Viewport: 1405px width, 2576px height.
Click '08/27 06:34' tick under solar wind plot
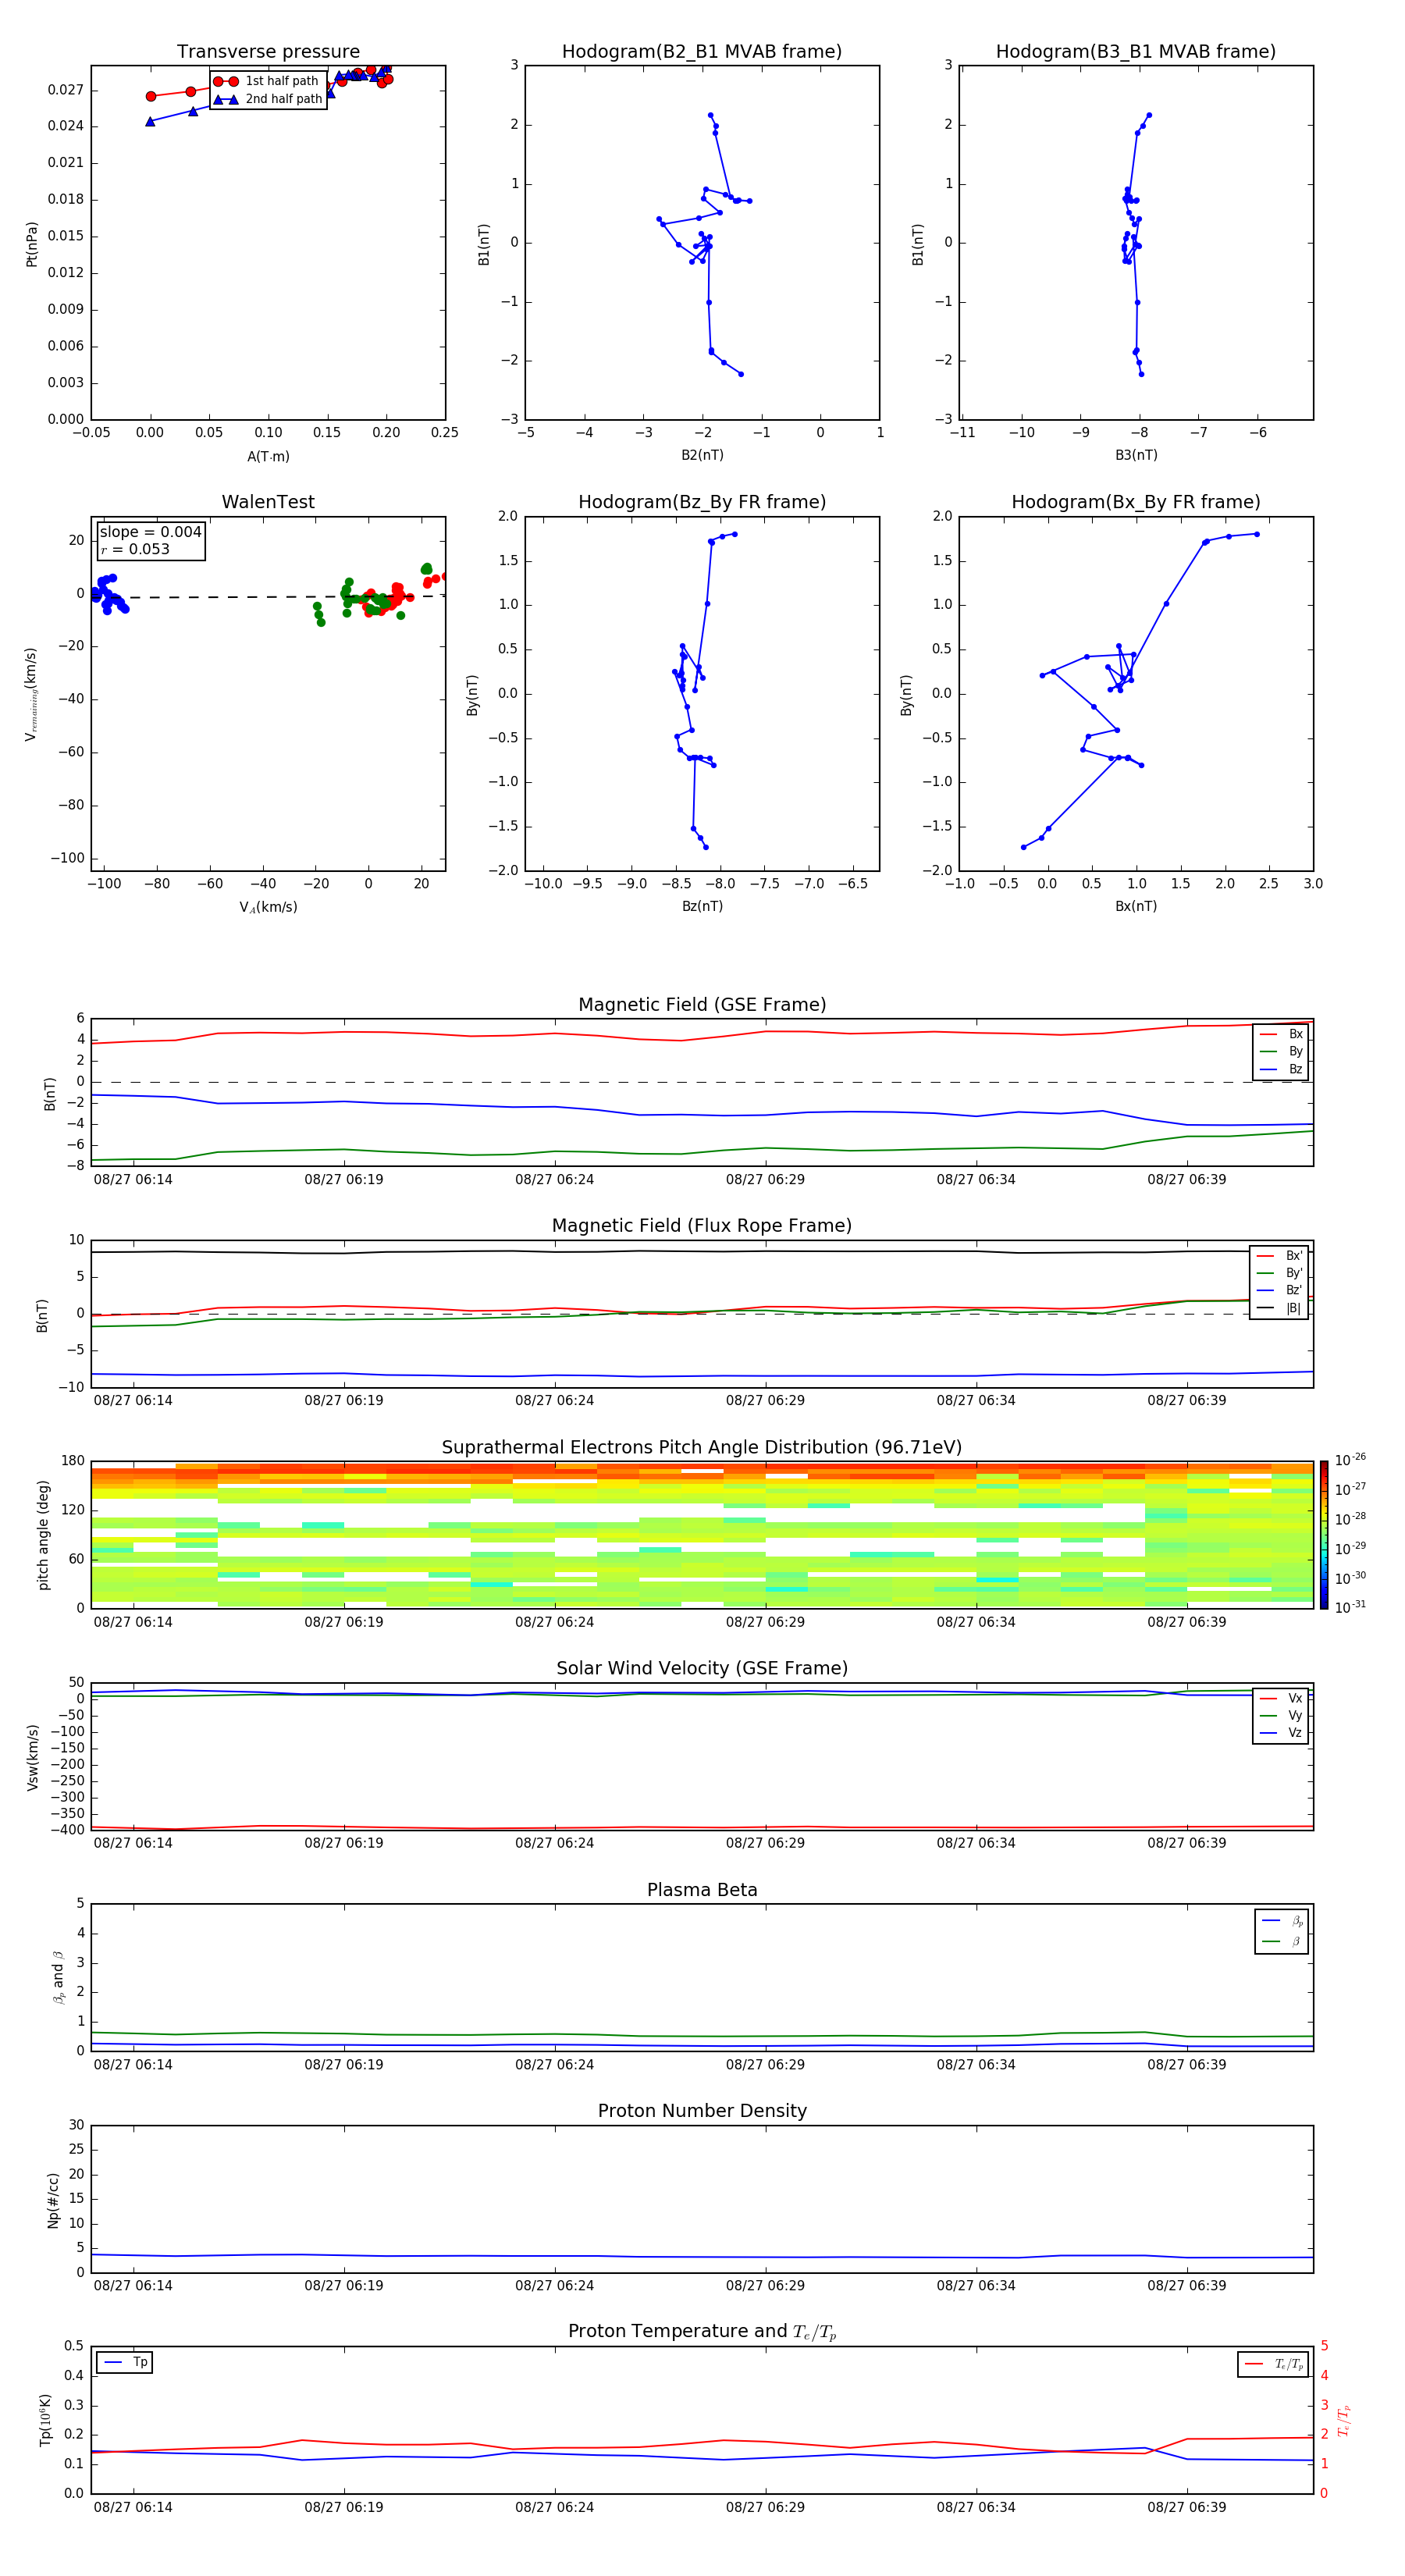[976, 1843]
